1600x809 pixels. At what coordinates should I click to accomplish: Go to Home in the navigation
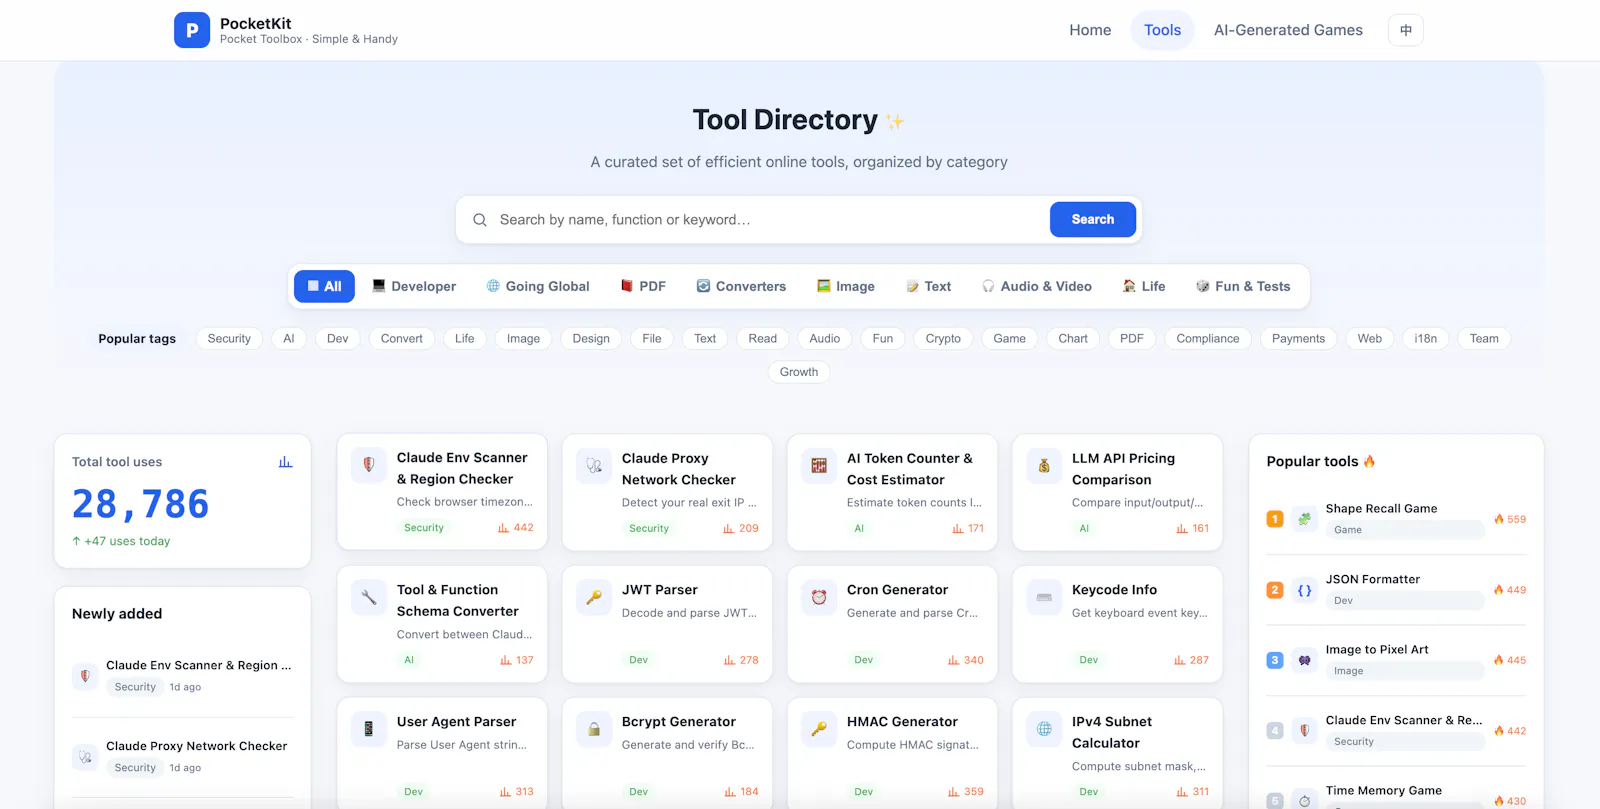coord(1090,30)
